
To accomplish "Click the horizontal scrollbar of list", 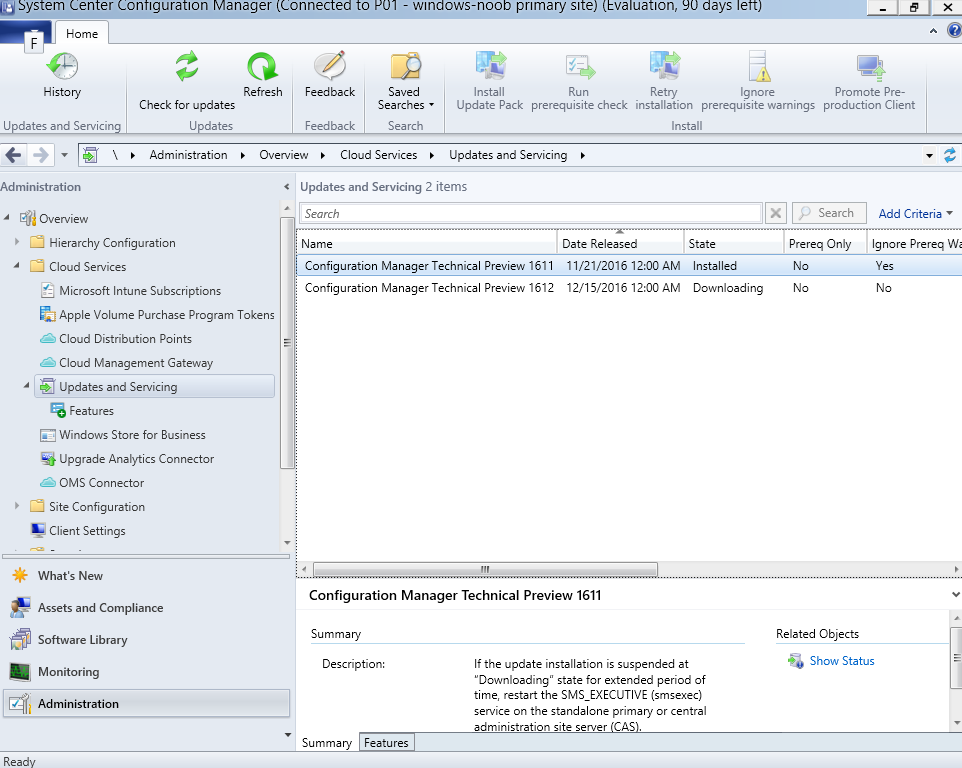I will (x=485, y=569).
